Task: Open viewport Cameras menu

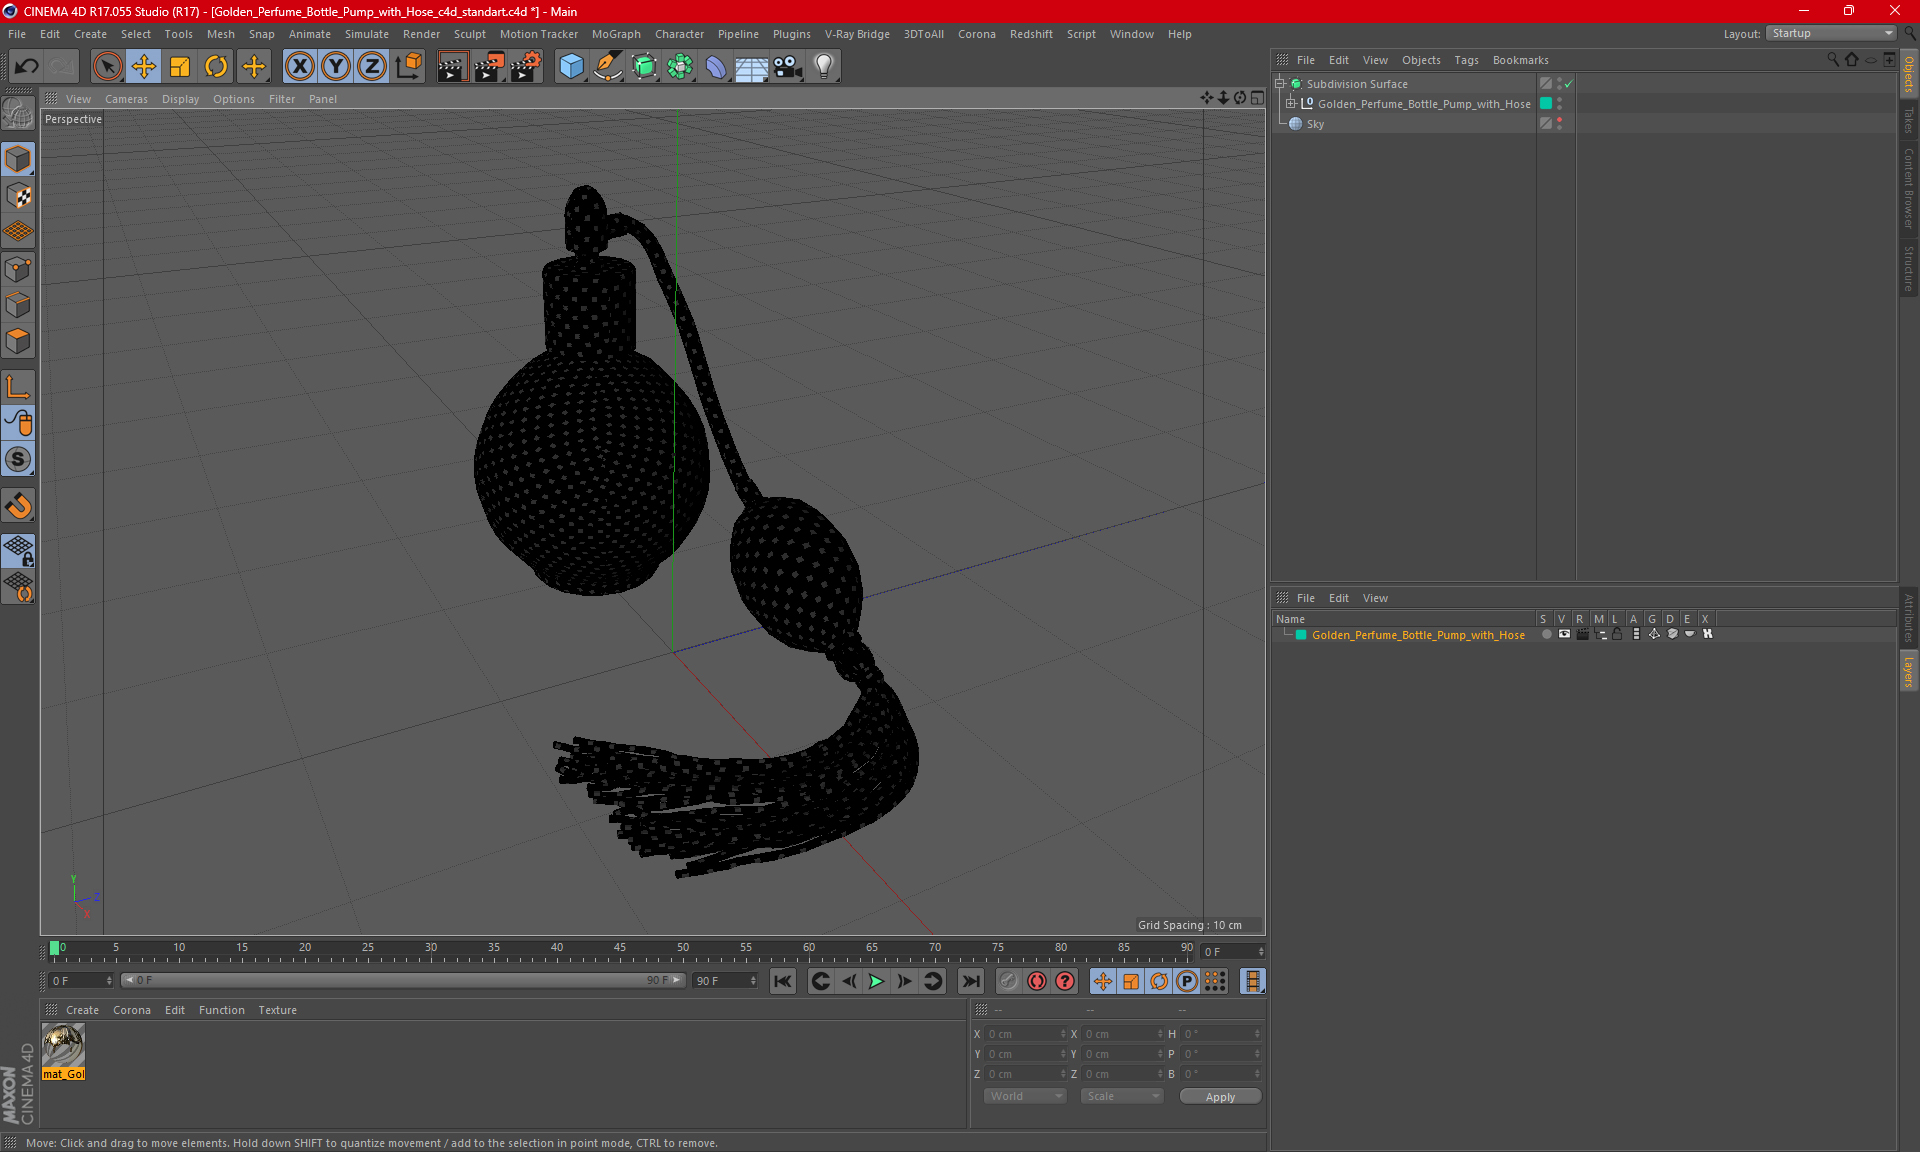Action: click(x=126, y=99)
